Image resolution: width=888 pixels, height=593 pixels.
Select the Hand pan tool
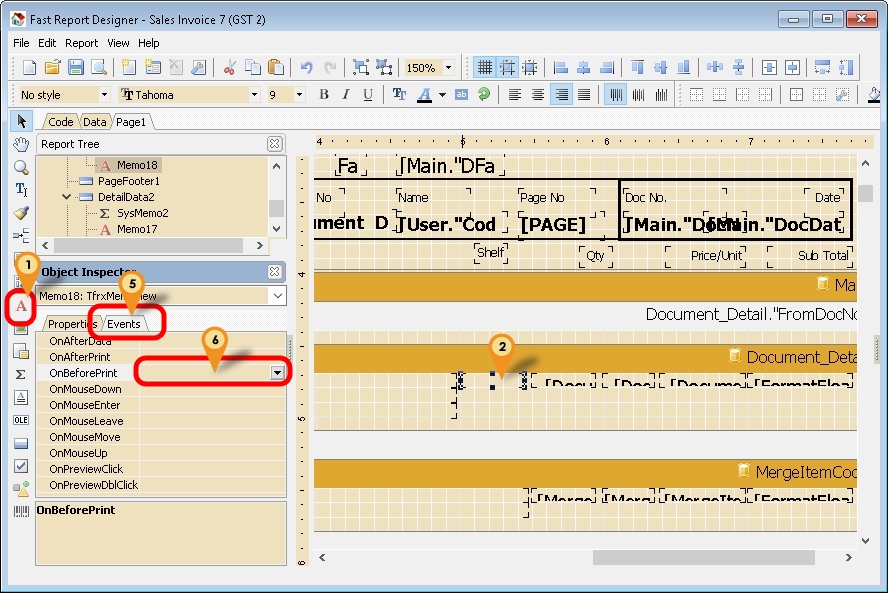(x=20, y=144)
